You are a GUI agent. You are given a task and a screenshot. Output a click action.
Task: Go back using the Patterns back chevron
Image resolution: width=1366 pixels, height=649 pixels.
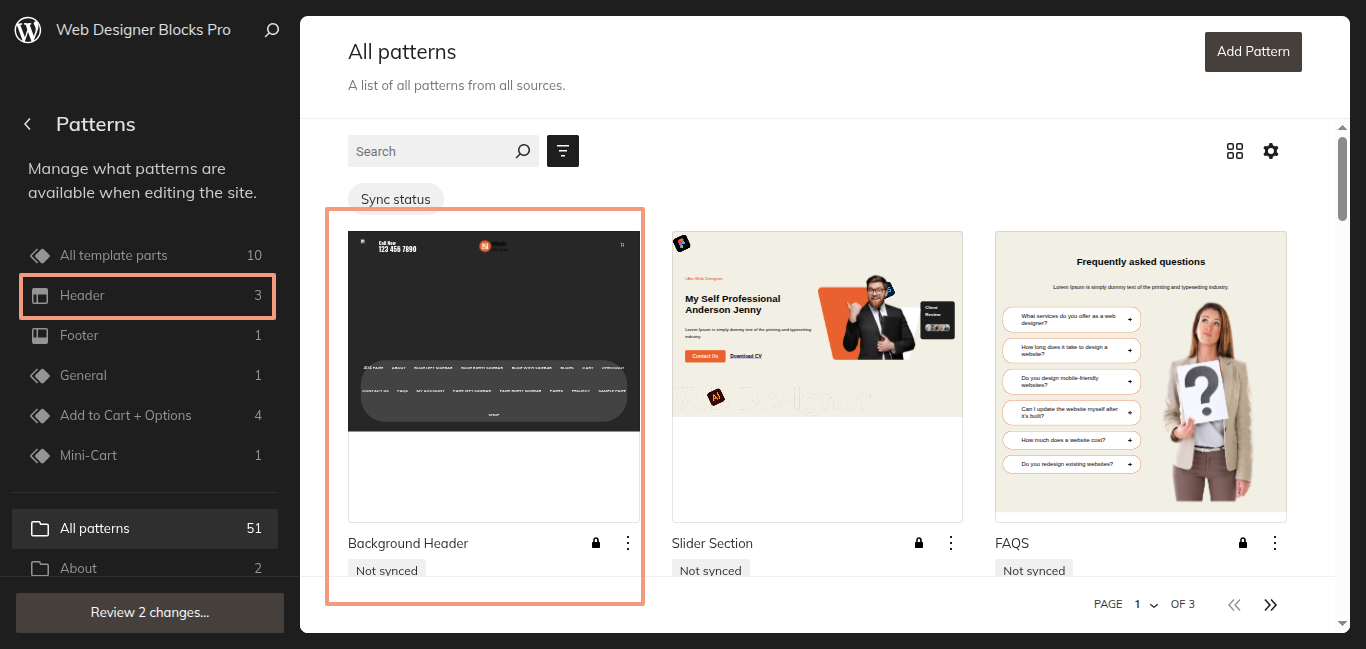28,124
